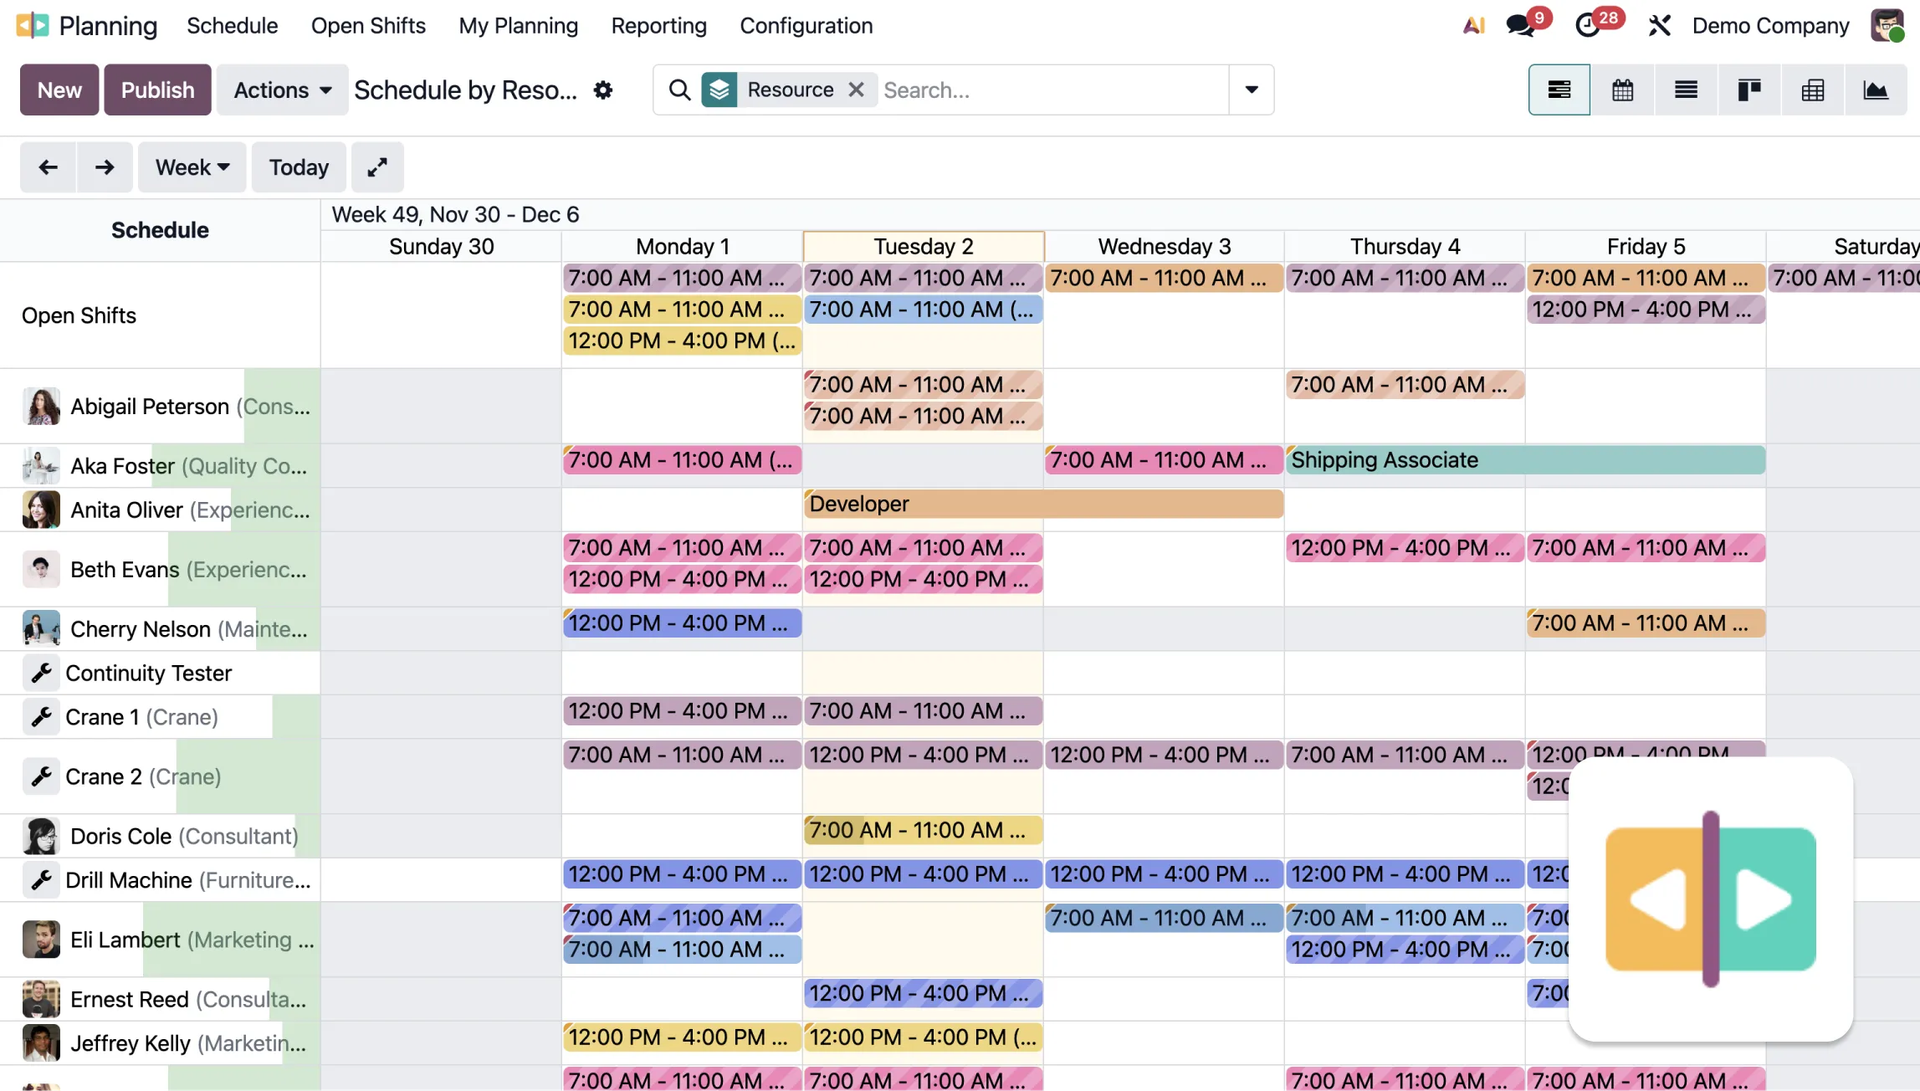Open Cherry Nelson's Monday 12:00 PM shift
The image size is (1920, 1091).
click(682, 623)
